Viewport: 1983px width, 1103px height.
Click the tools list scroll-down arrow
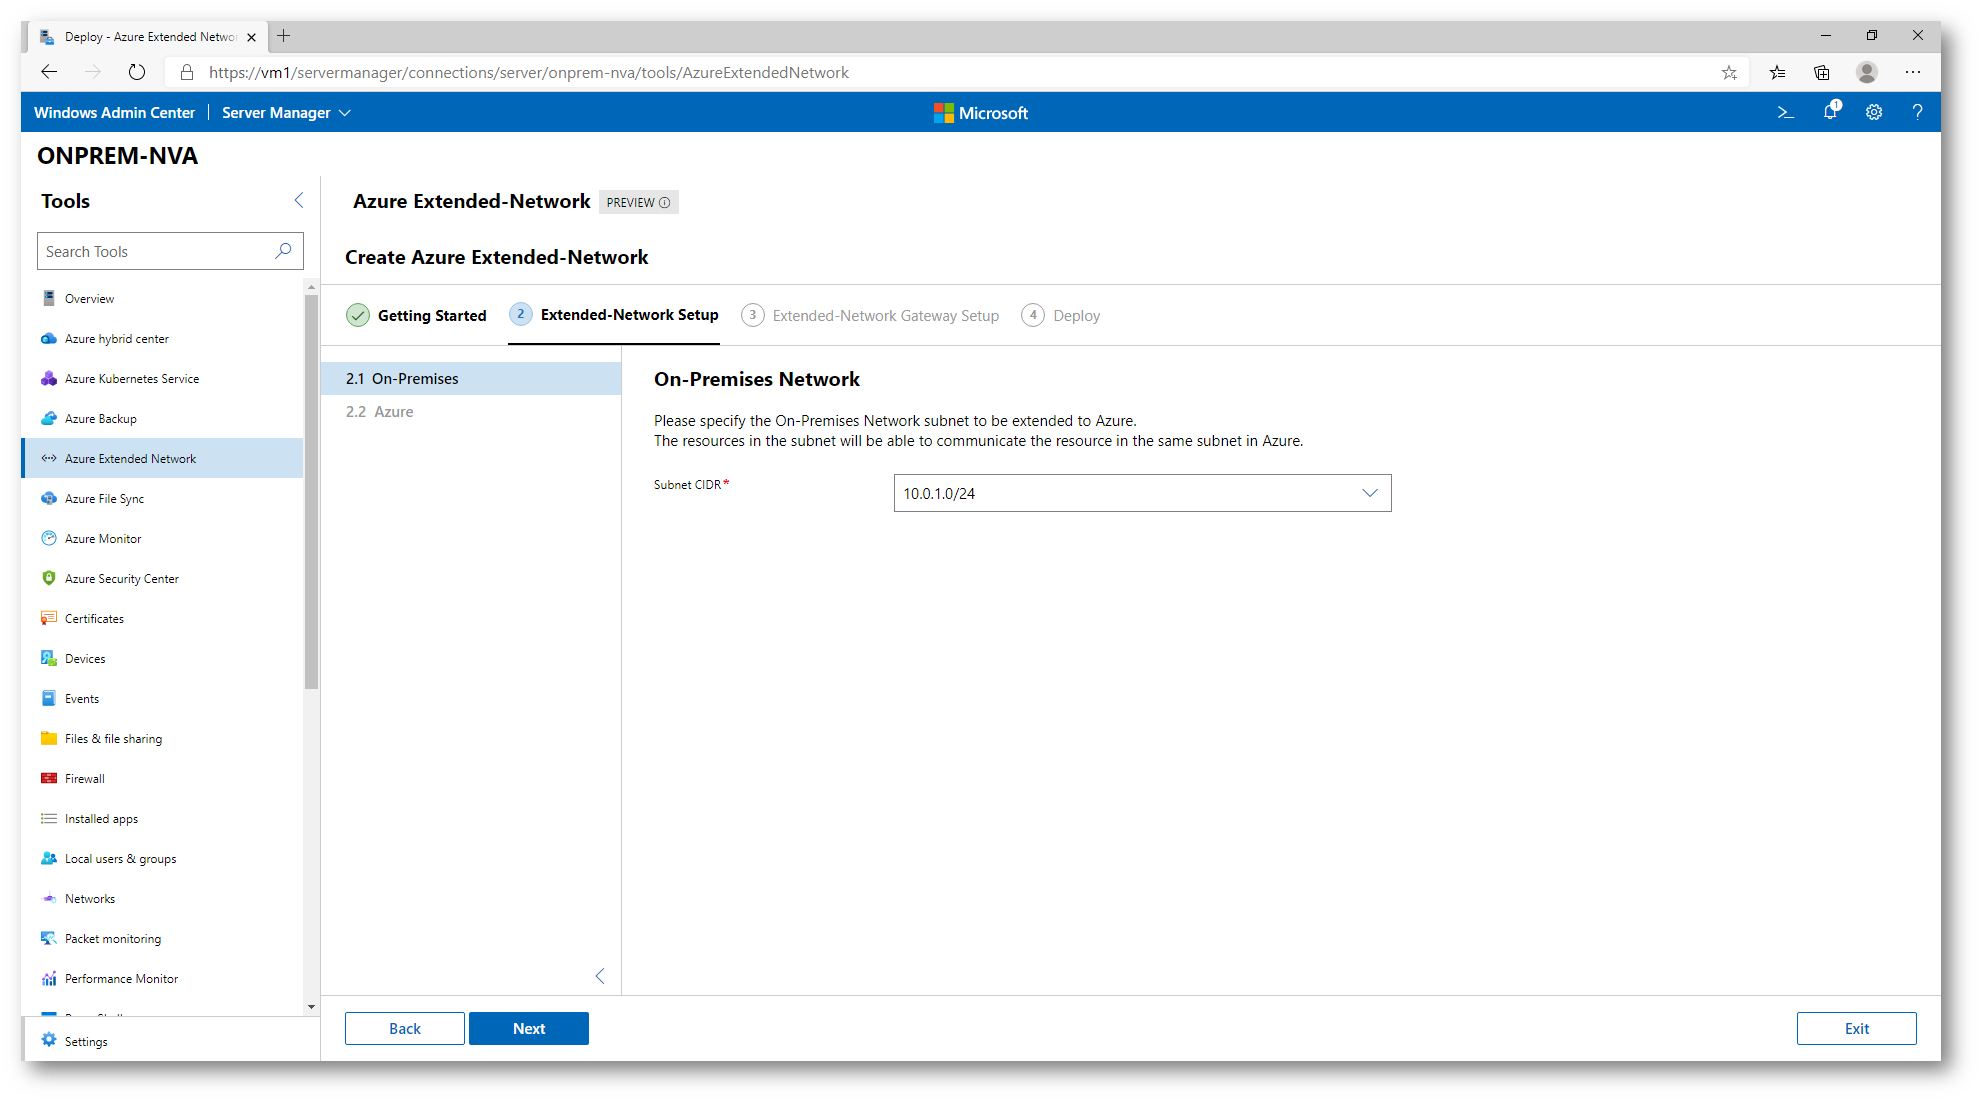[311, 1007]
